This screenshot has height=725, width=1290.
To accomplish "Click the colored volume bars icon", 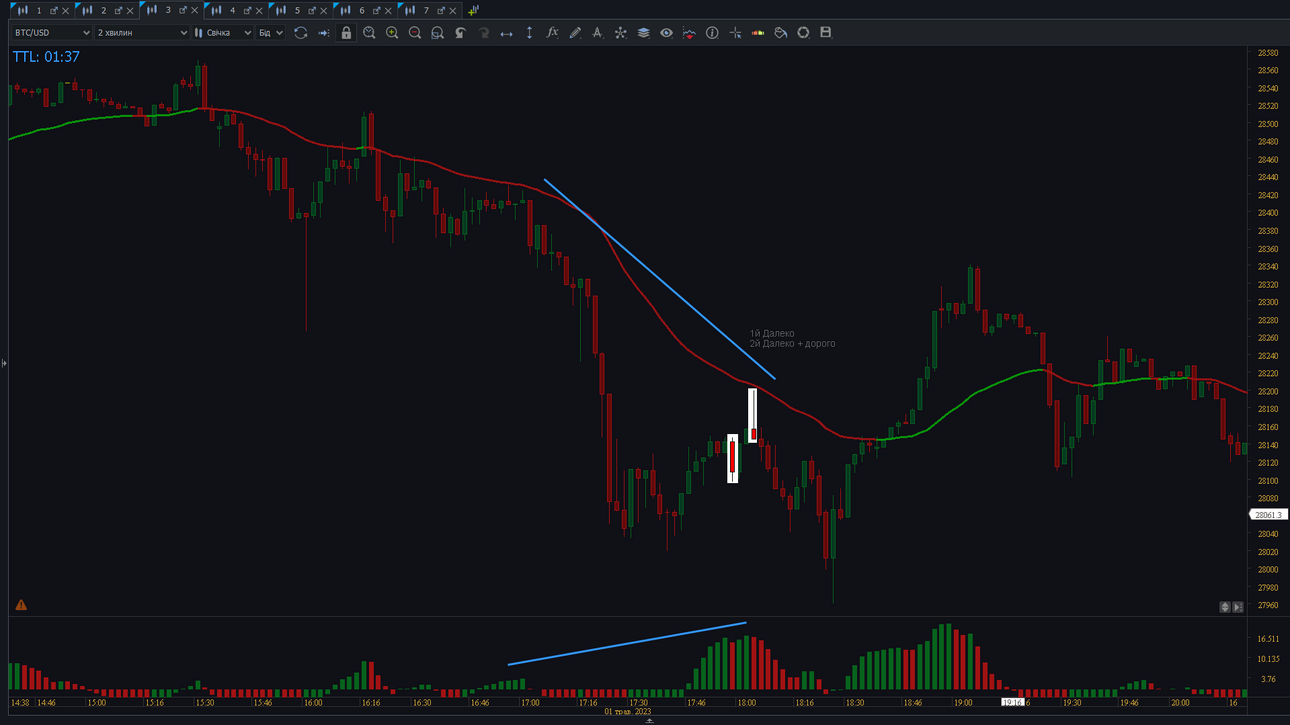I will coord(758,33).
